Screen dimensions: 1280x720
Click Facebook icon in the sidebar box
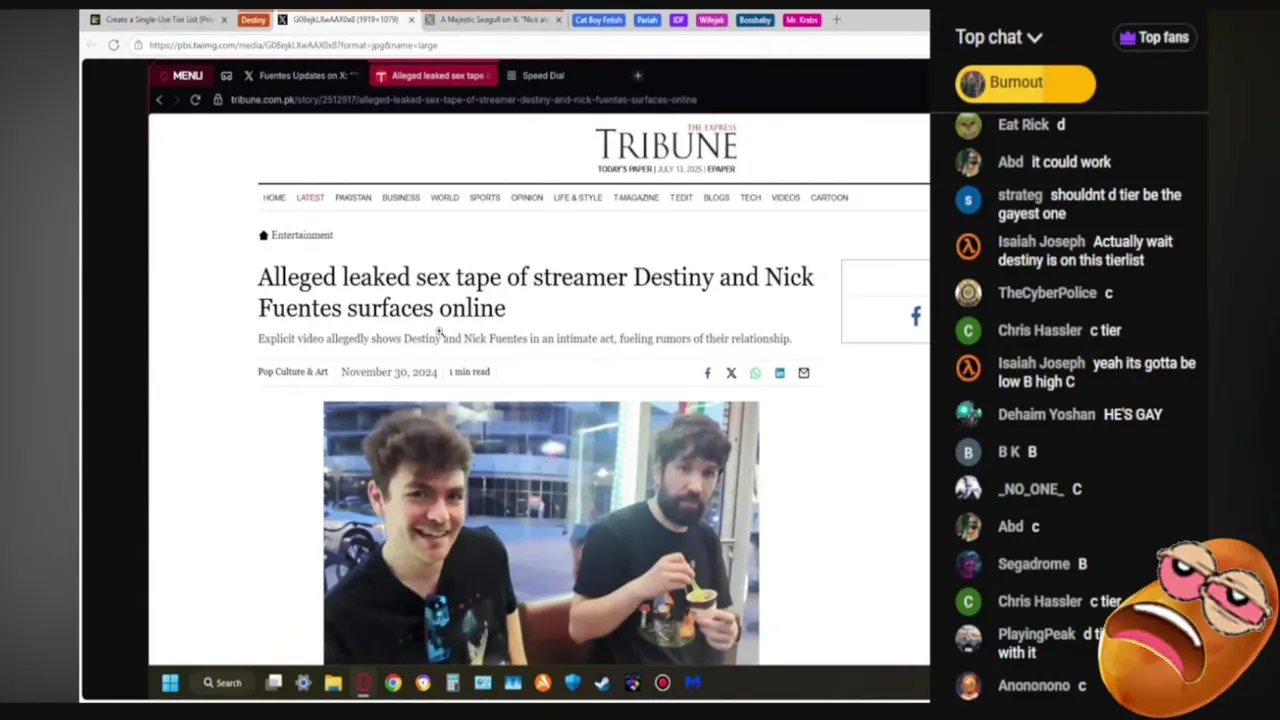pyautogui.click(x=915, y=316)
